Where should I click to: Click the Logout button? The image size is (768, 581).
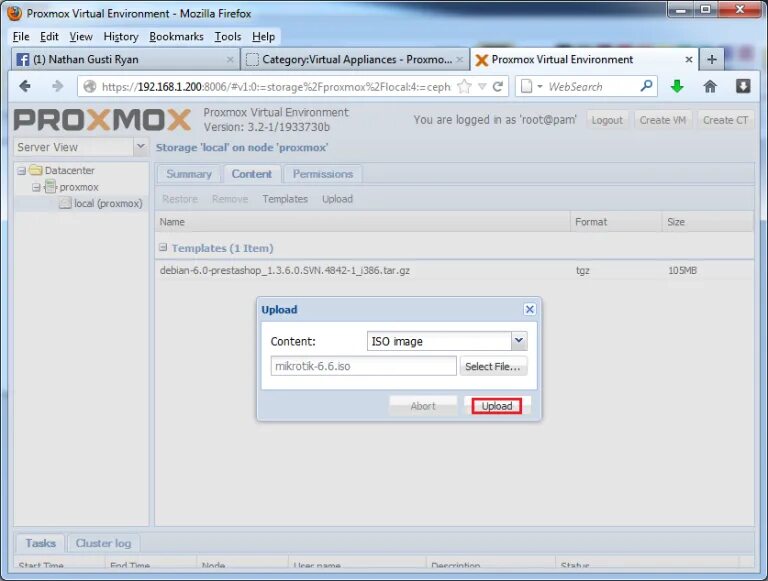point(607,120)
